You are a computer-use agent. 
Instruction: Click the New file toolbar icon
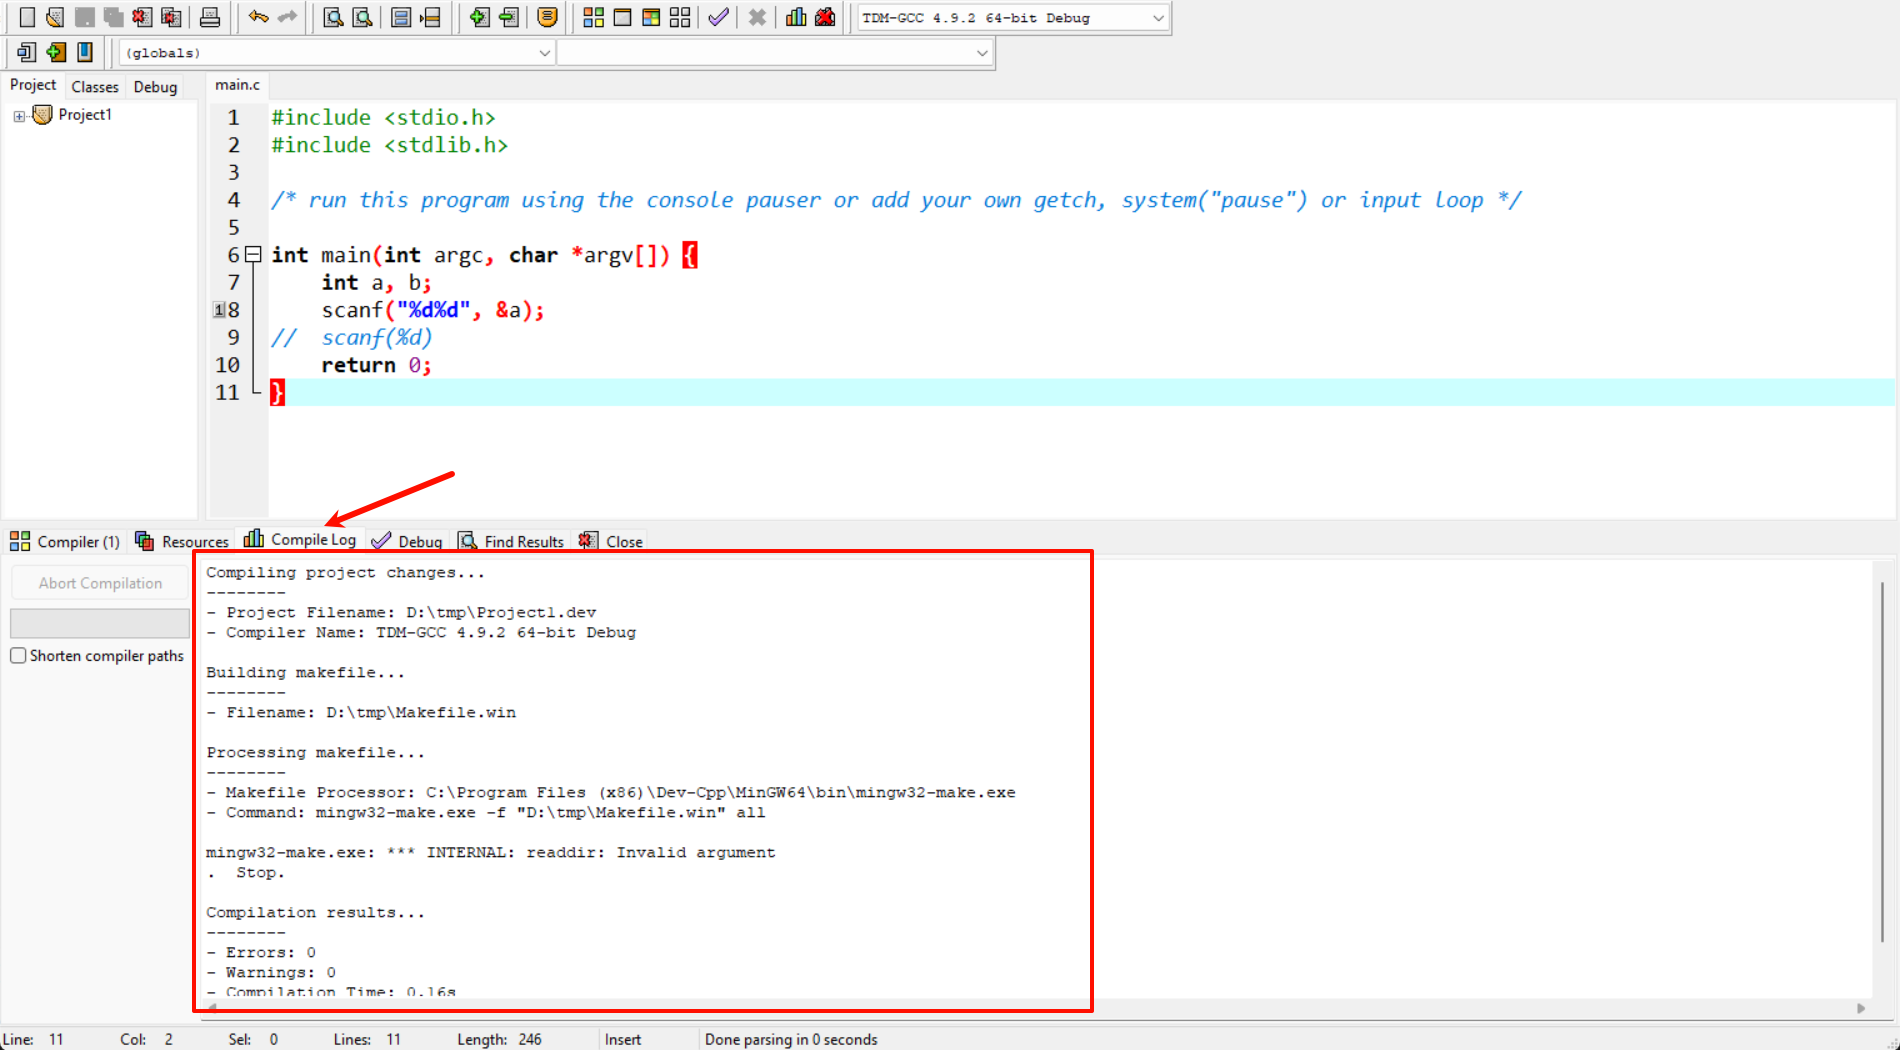27,17
